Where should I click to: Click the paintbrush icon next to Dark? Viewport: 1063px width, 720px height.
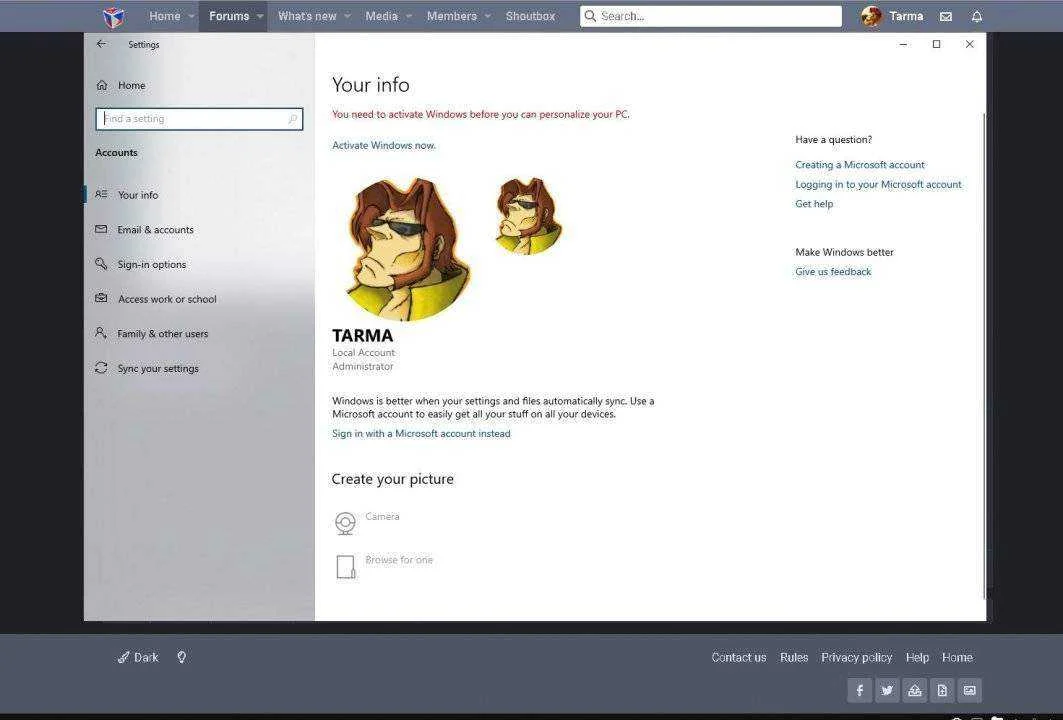123,657
